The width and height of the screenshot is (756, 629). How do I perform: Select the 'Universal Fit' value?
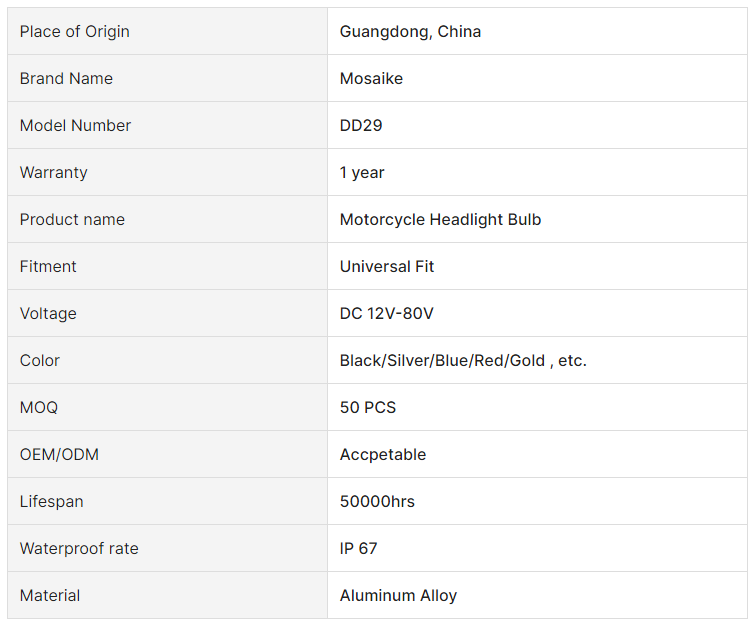coord(387,266)
